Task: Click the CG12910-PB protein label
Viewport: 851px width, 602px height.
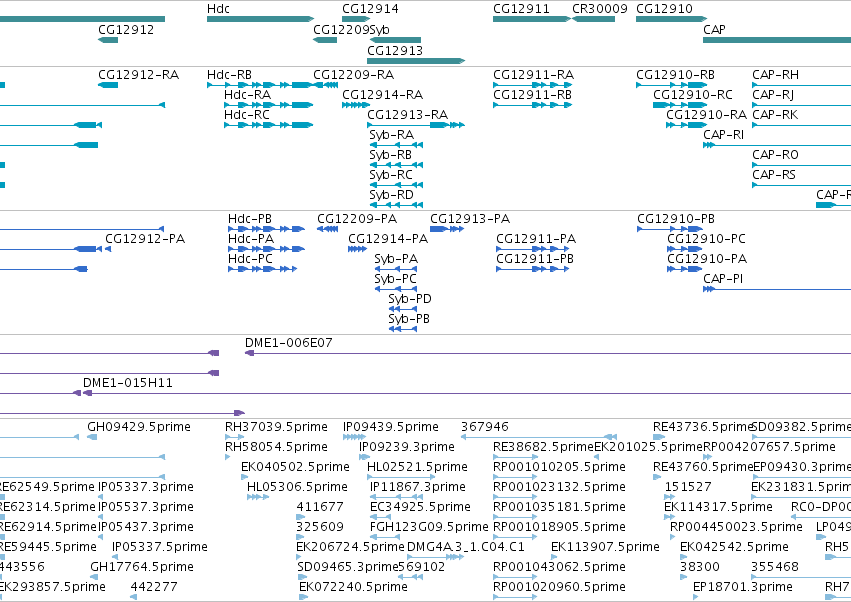Action: click(676, 219)
